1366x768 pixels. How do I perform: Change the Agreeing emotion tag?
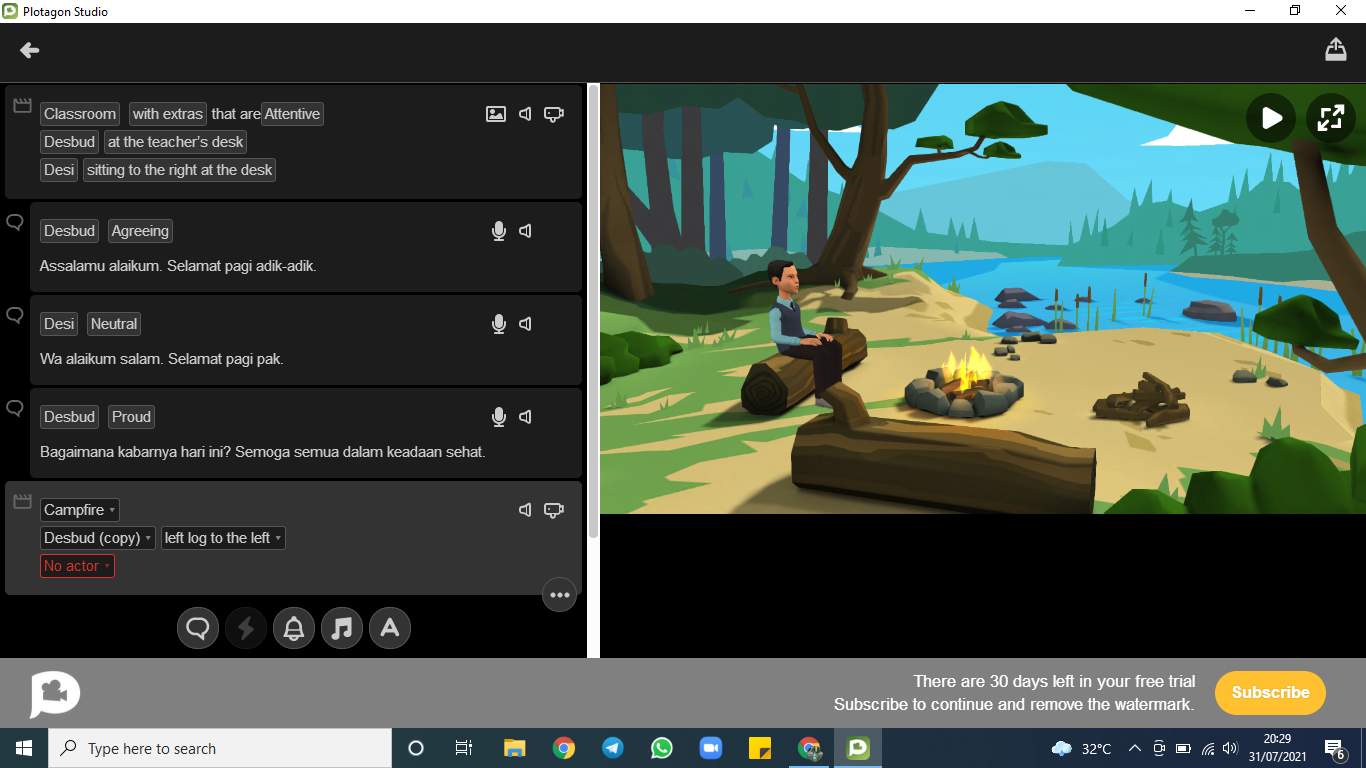point(140,231)
